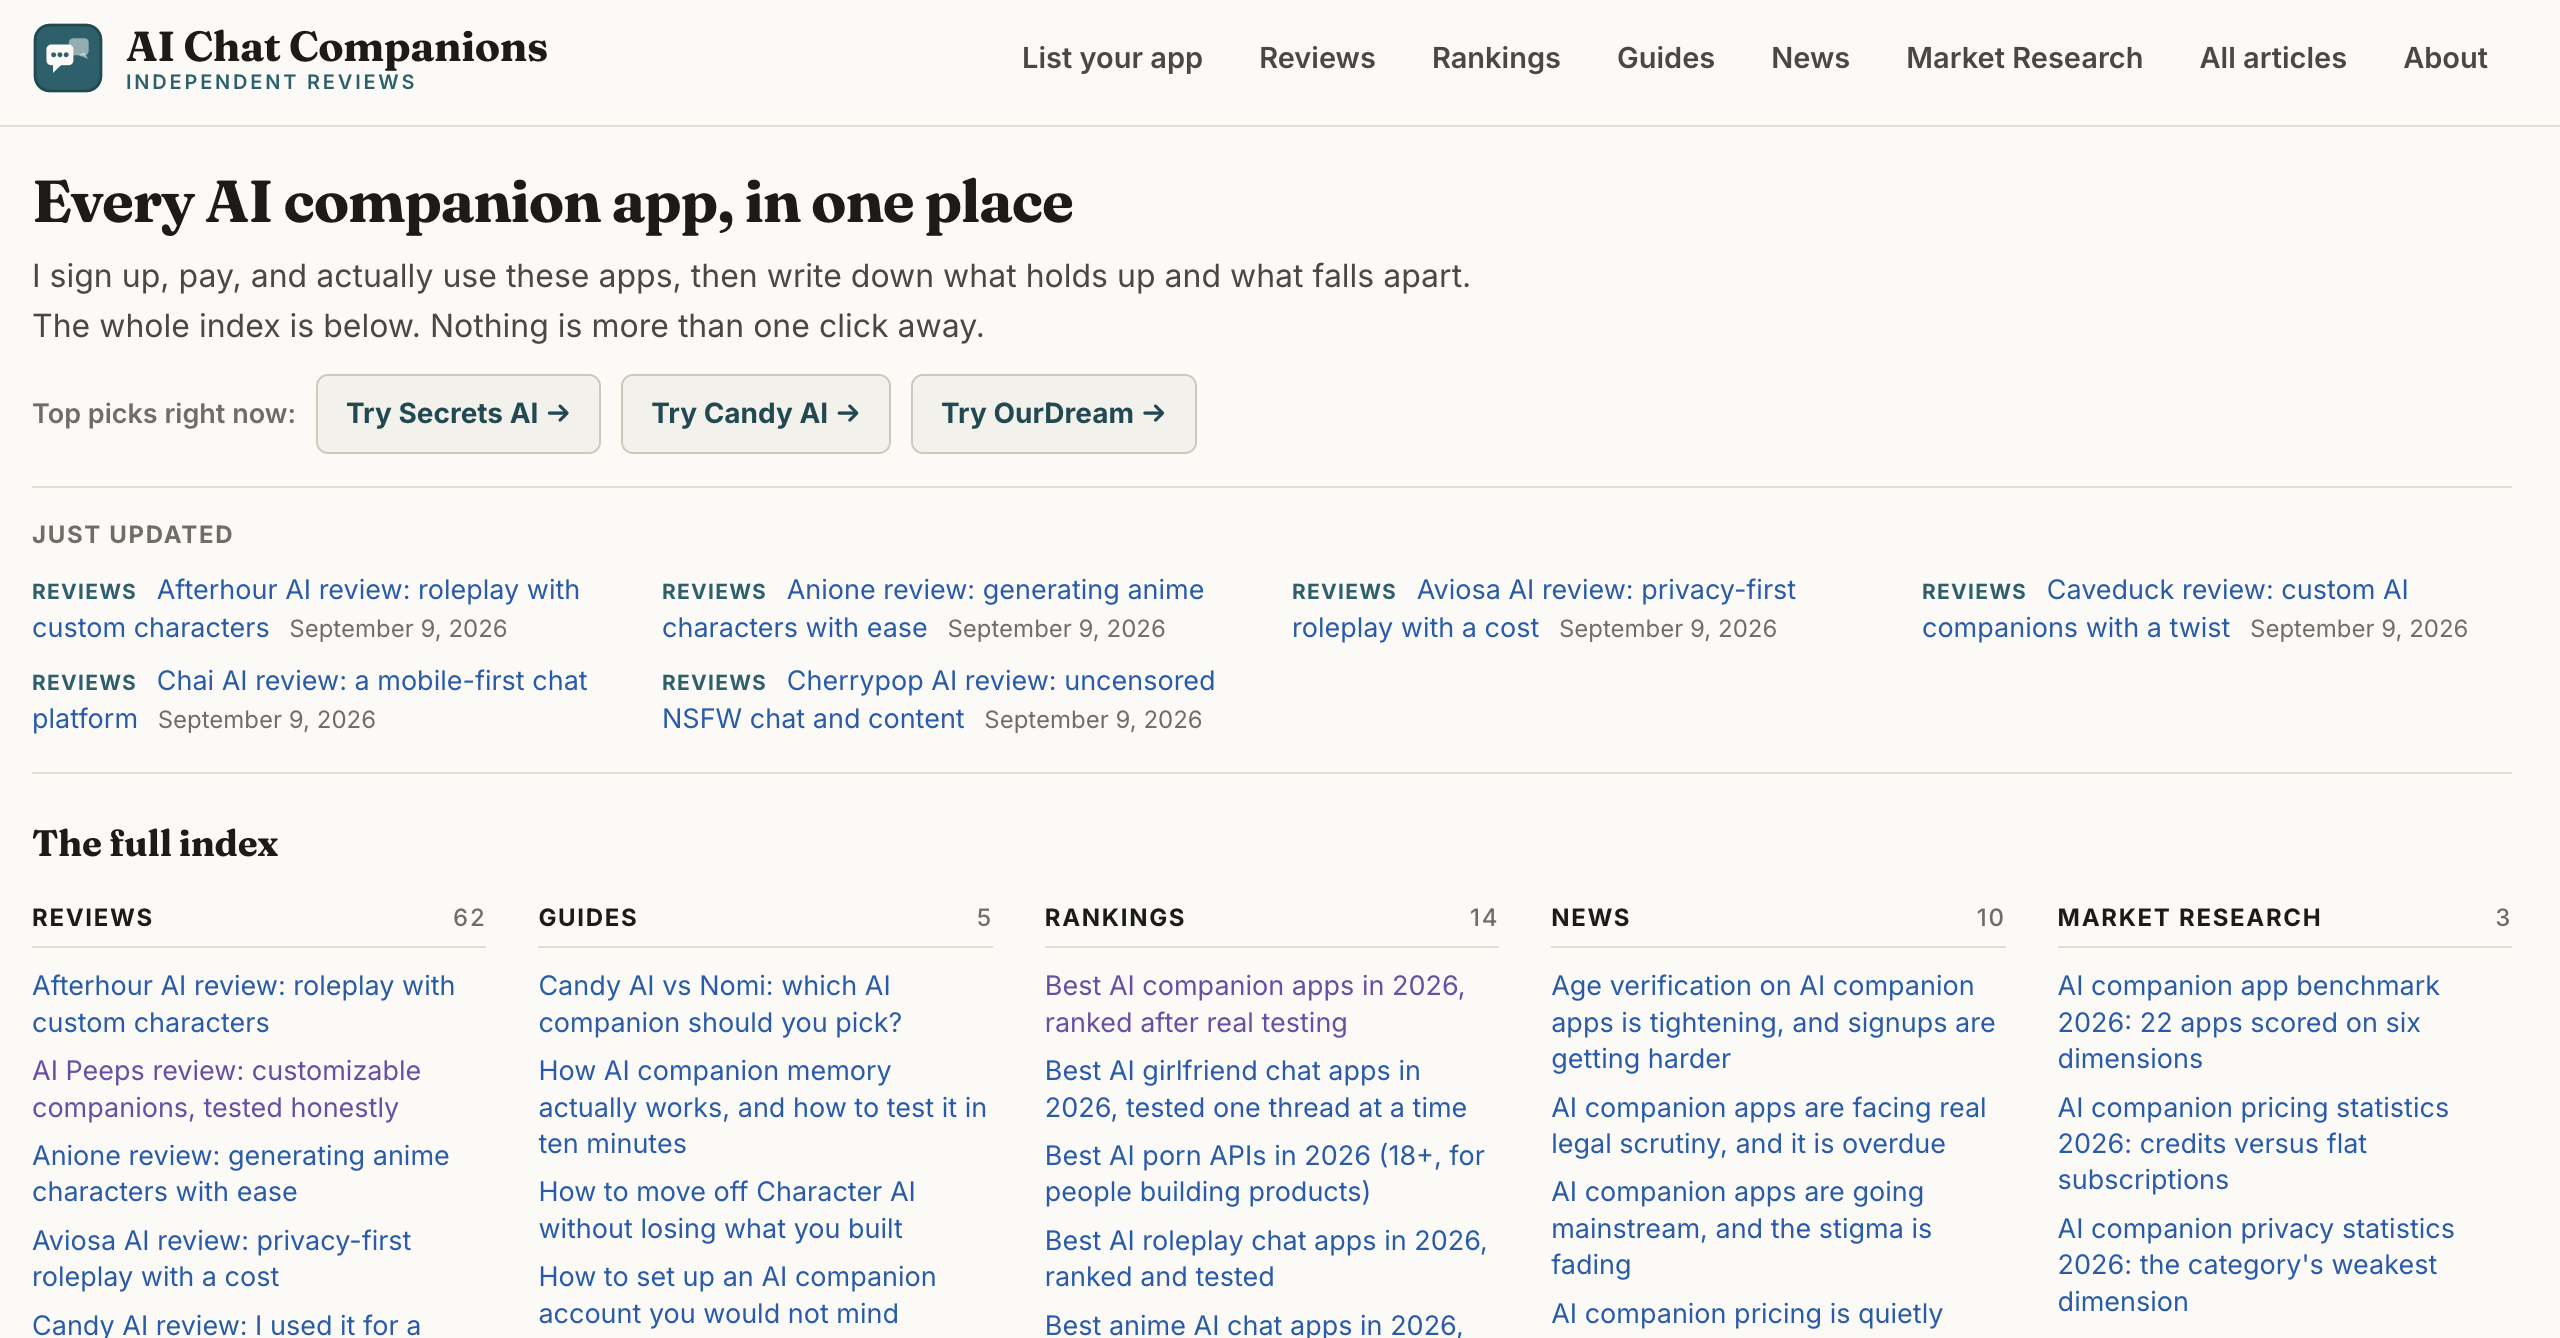Click the Try Secrets AI button
2560x1338 pixels.
(x=458, y=414)
